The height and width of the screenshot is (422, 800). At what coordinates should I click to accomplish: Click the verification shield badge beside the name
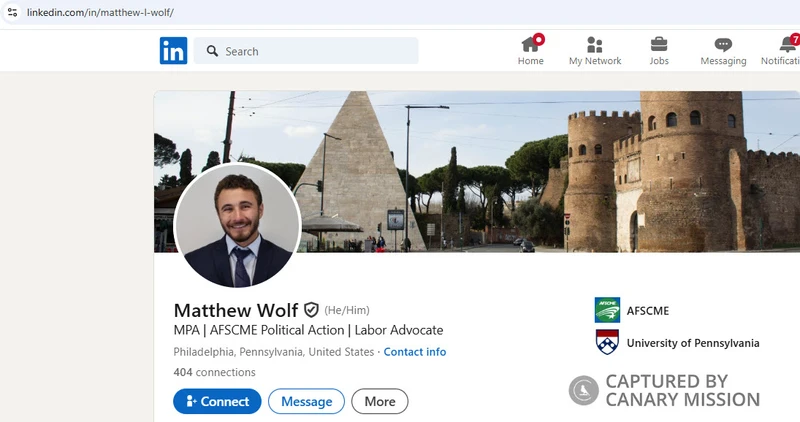311,310
